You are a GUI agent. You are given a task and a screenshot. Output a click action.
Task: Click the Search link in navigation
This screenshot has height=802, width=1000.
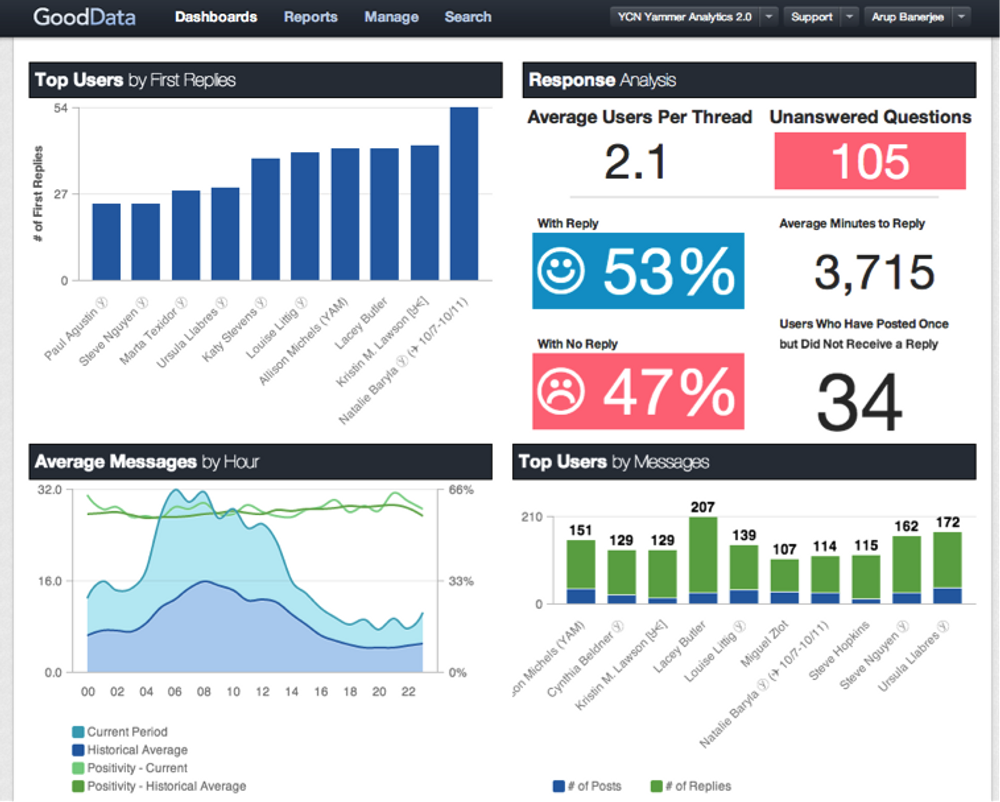[x=468, y=17]
